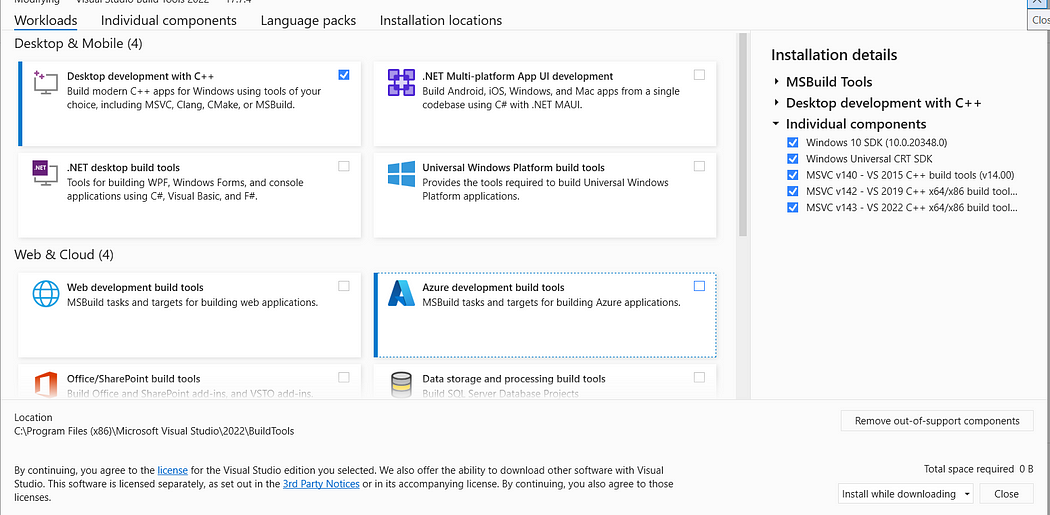Uncheck Desktop development with C++ workload
Viewport: 1050px width, 515px height.
(x=344, y=75)
